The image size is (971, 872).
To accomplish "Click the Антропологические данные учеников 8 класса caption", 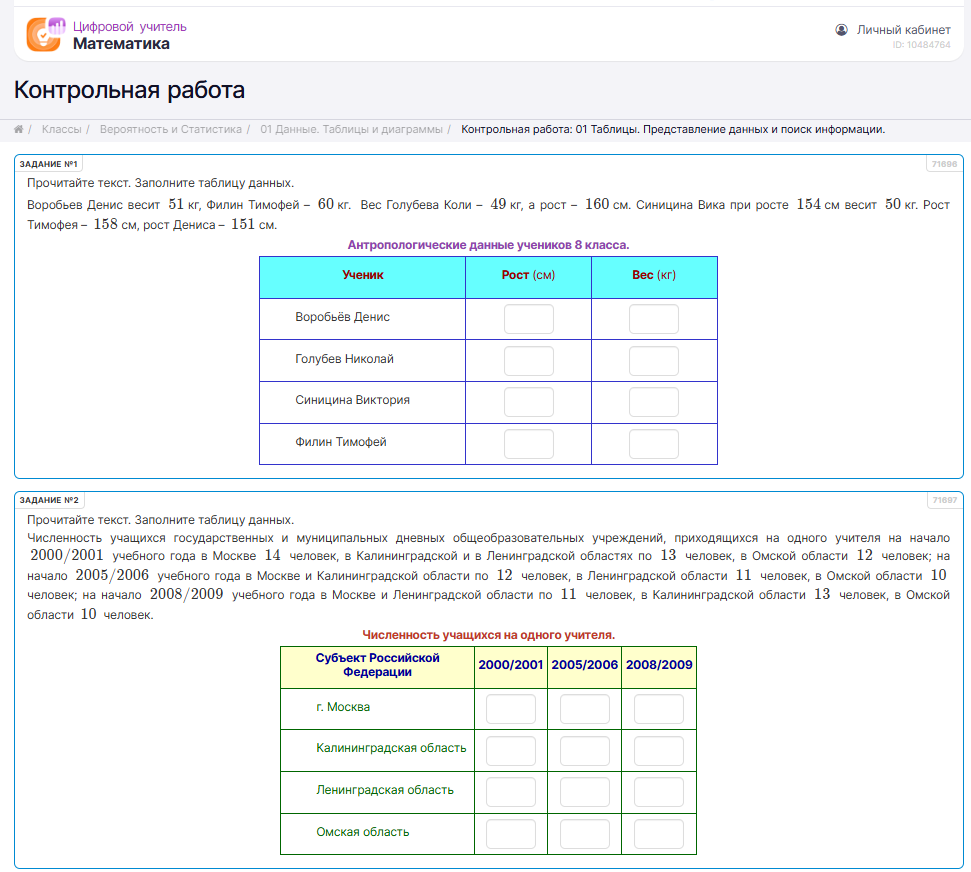I will click(x=488, y=245).
